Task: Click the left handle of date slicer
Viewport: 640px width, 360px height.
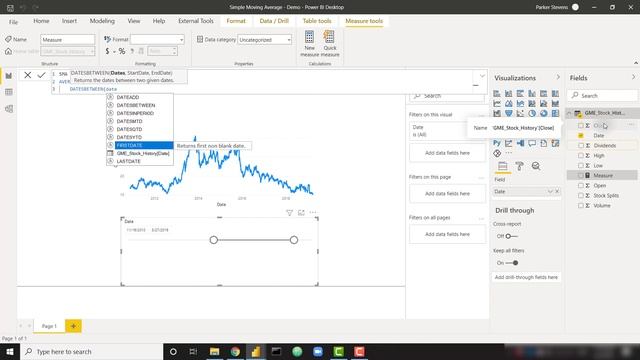Action: [x=213, y=240]
